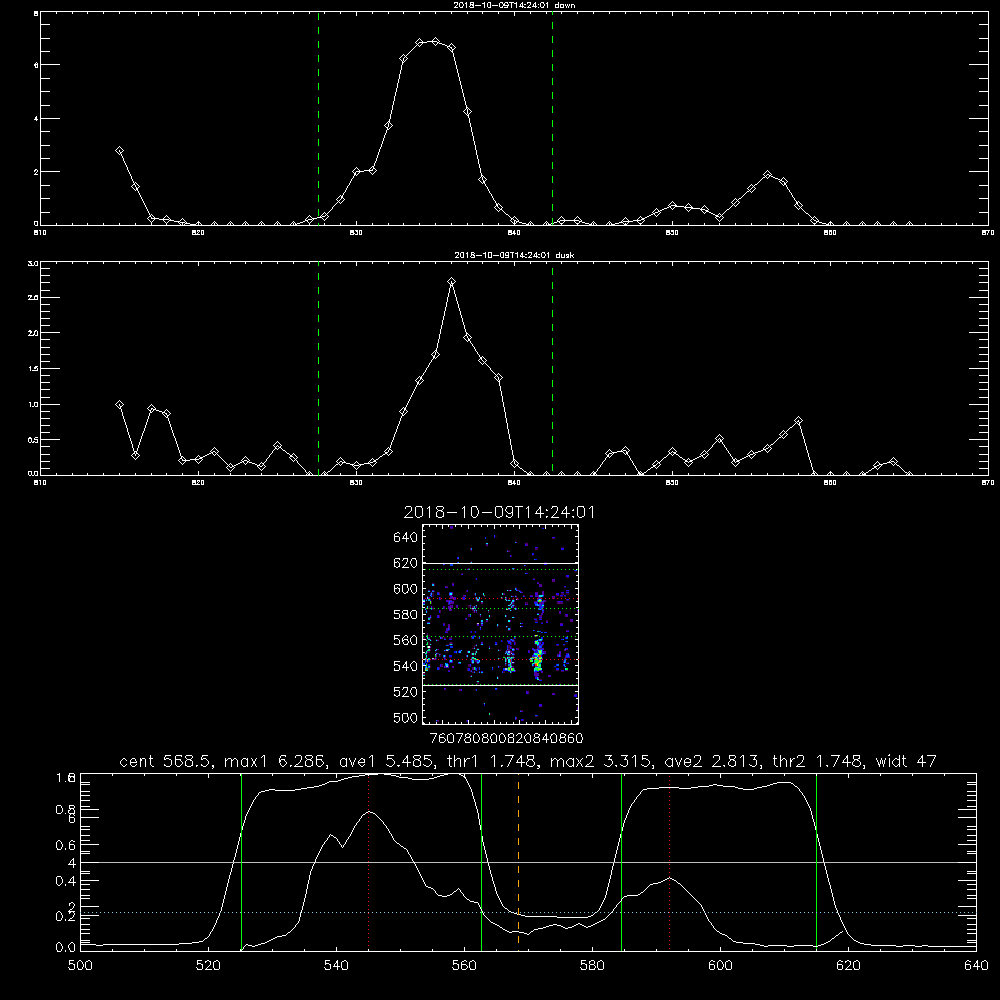Click the upper solid white line in spectral image
This screenshot has width=1000, height=1000.
point(501,563)
